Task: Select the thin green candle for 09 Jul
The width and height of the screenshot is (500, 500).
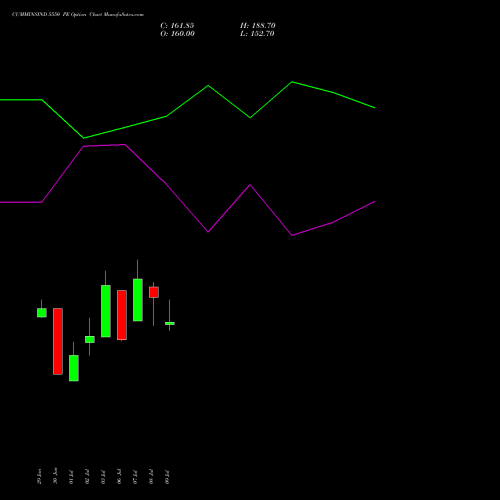Action: pos(170,323)
